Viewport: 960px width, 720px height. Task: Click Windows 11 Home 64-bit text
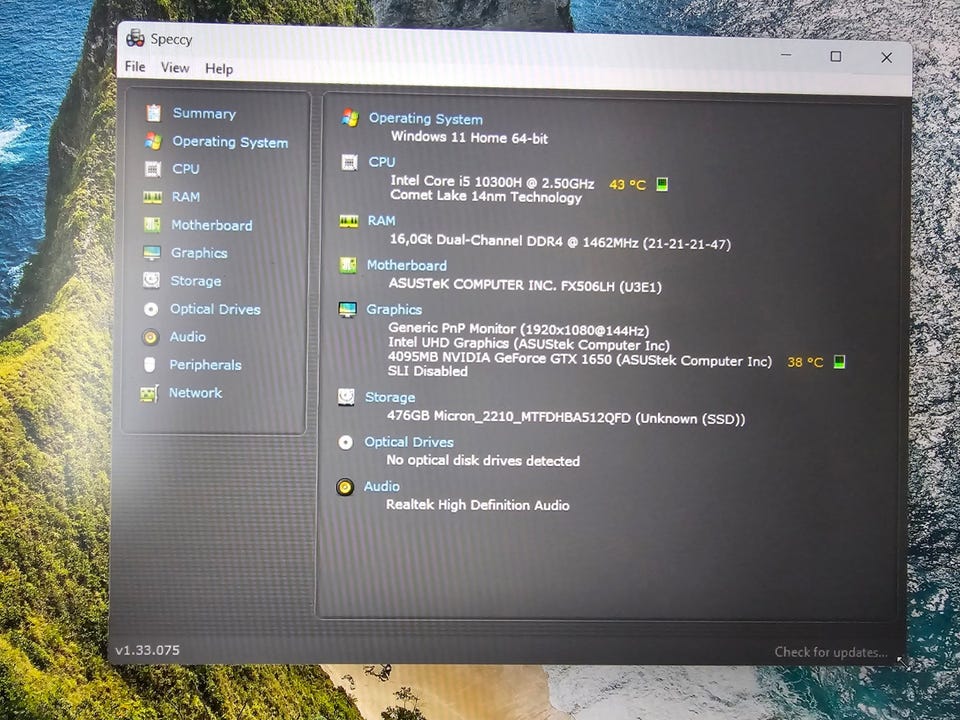tap(470, 137)
